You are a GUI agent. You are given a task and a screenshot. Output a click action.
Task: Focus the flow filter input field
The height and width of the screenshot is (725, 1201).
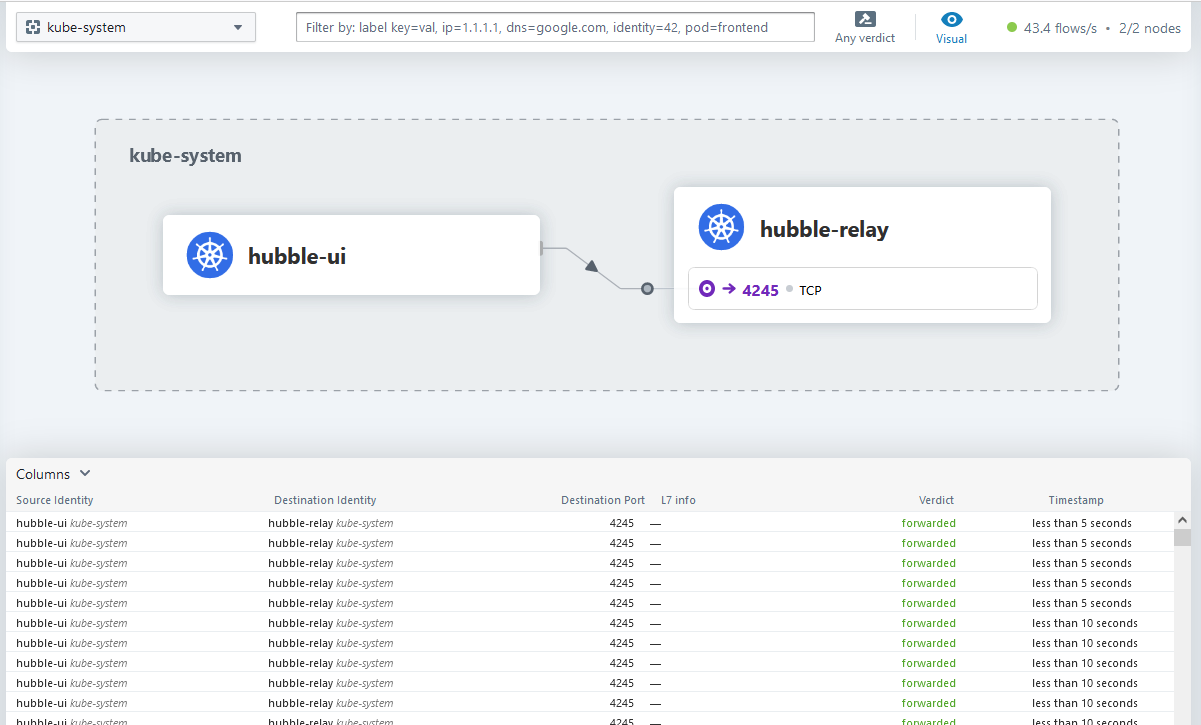[x=555, y=27]
